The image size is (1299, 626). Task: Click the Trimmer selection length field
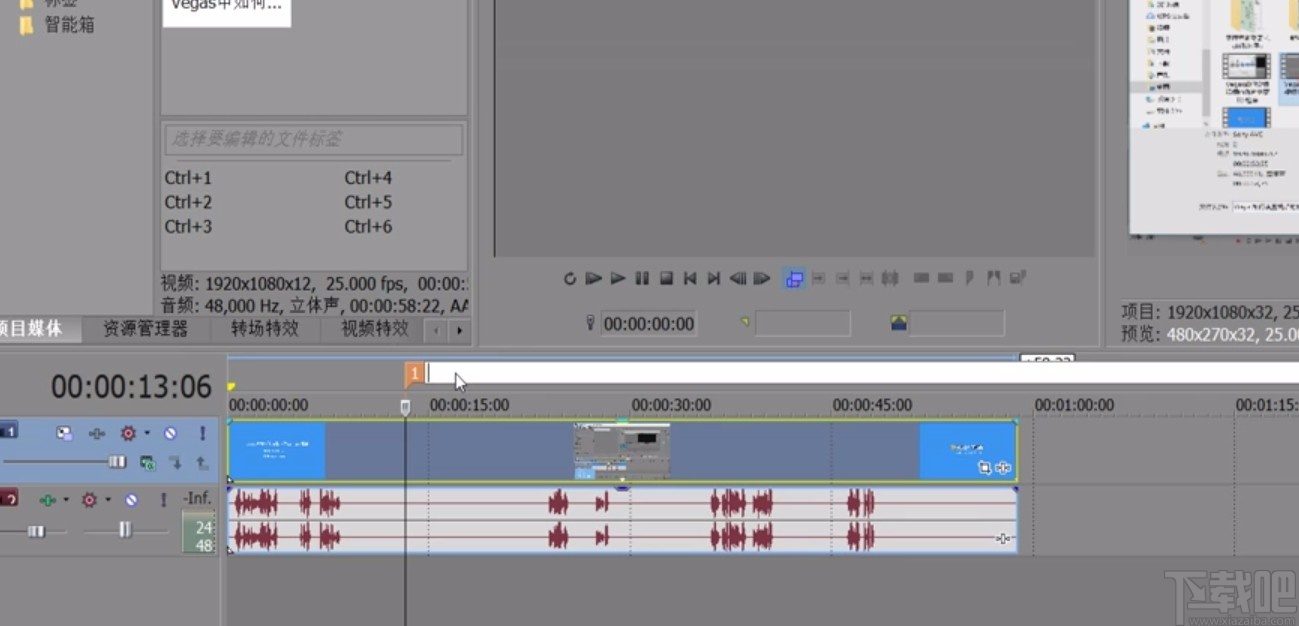[x=956, y=323]
